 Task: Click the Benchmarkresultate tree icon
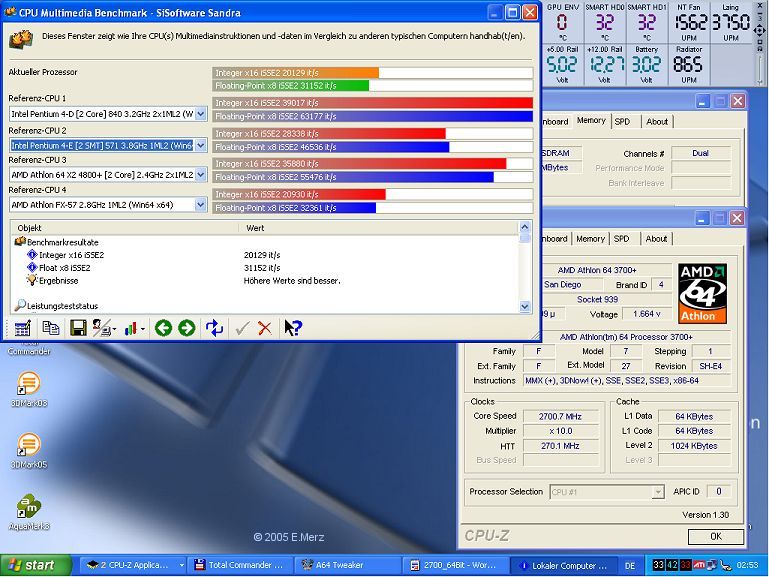click(20, 242)
